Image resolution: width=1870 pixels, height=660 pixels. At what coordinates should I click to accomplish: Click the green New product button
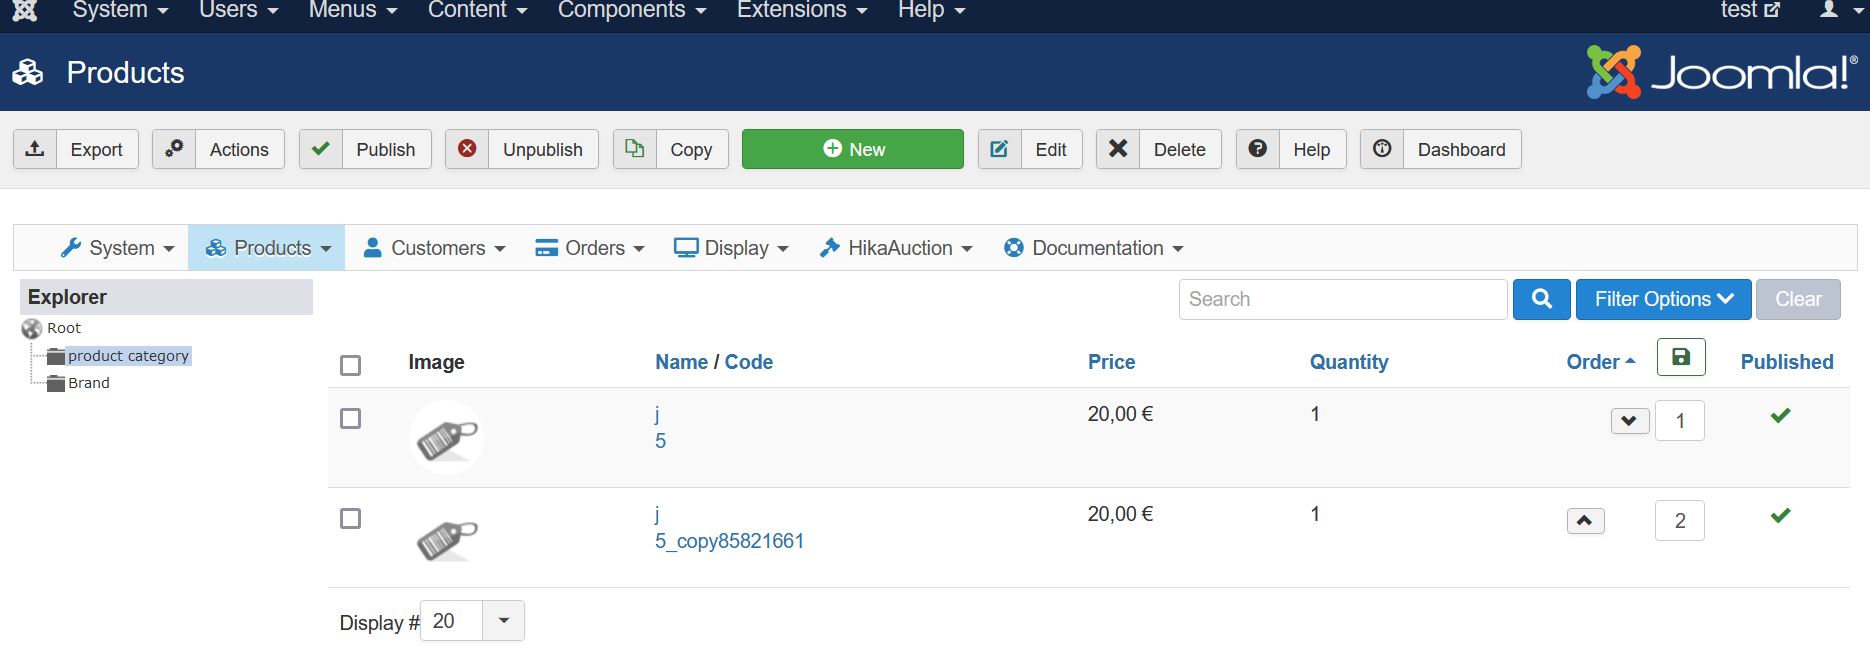(x=853, y=149)
